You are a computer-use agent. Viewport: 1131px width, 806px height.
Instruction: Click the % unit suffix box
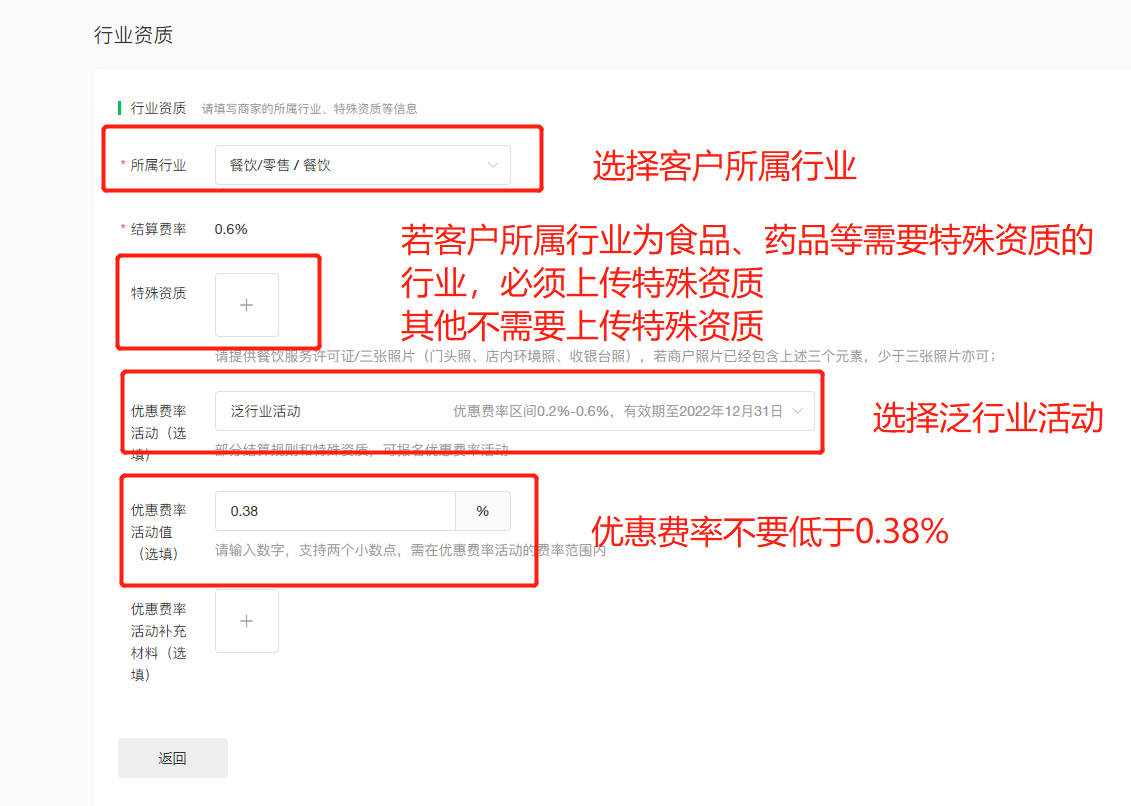[x=483, y=511]
